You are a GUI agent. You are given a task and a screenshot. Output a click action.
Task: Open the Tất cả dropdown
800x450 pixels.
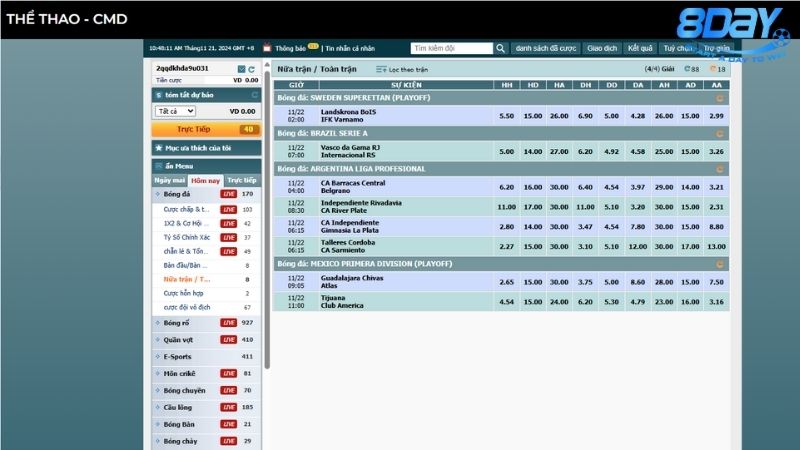point(175,111)
